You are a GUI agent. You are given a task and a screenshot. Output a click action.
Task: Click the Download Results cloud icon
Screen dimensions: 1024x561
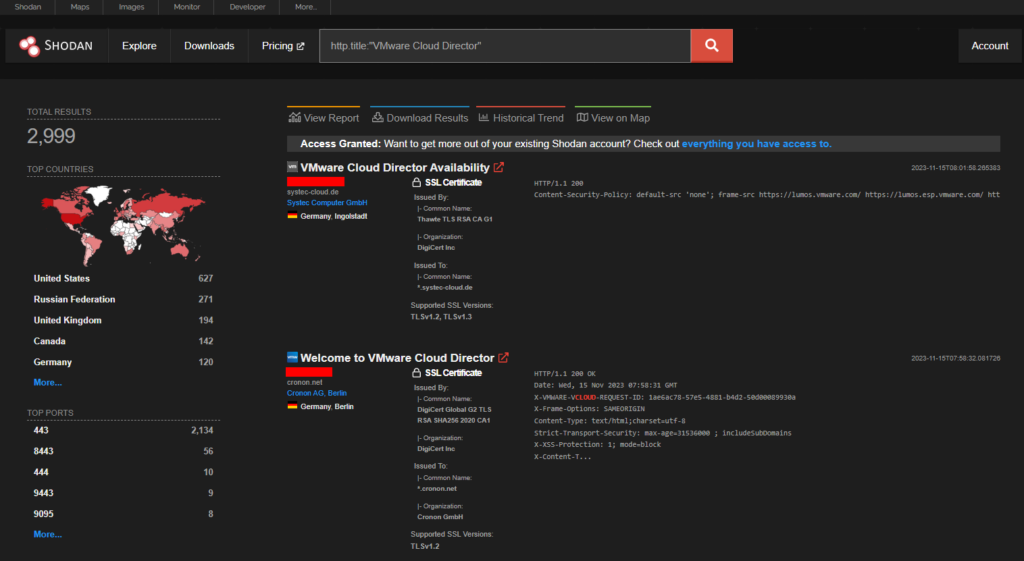coord(377,118)
